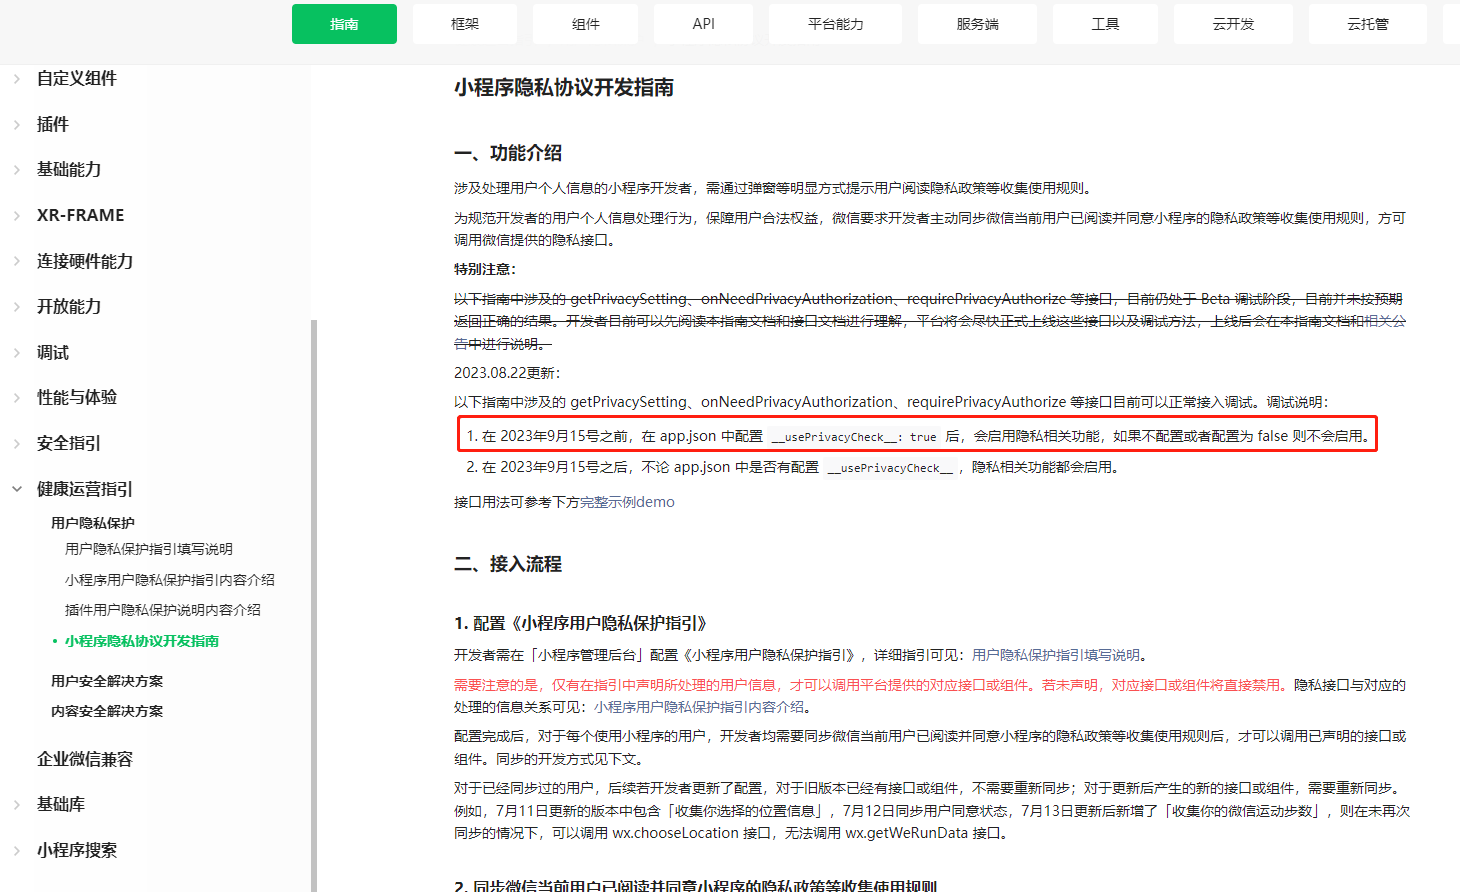
Task: Expand chevron beside 插件
Action: (17, 124)
